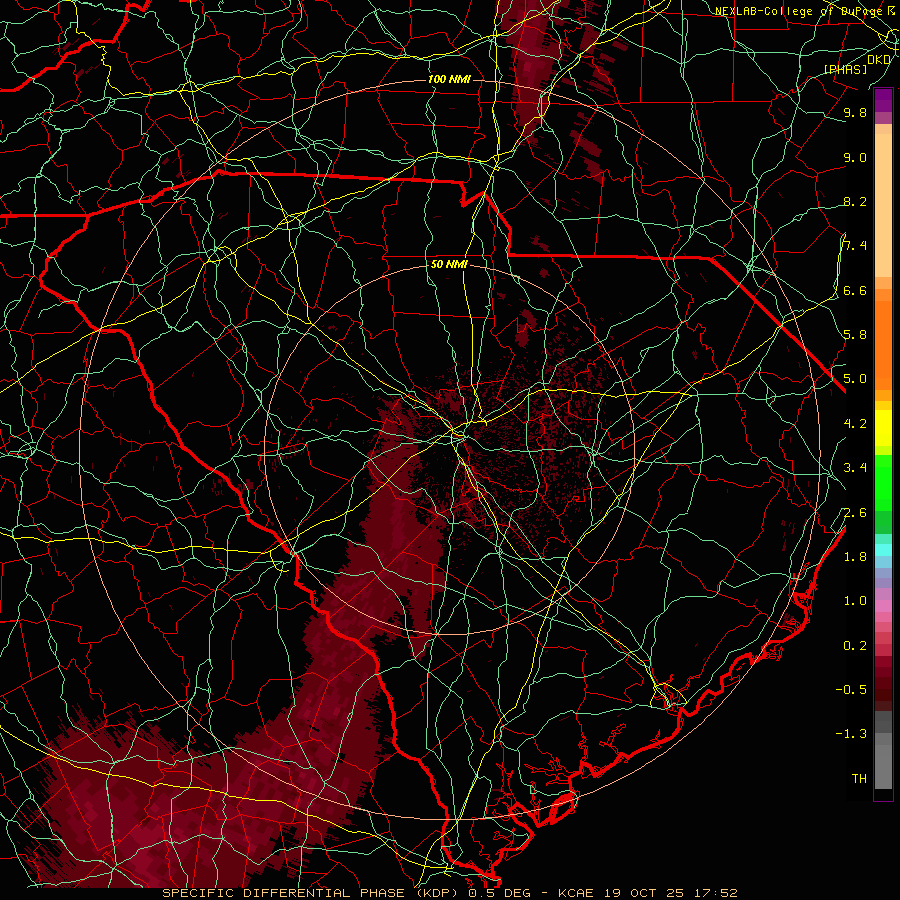900x900 pixels.
Task: Pick the cyan band on the color bar
Action: click(883, 550)
